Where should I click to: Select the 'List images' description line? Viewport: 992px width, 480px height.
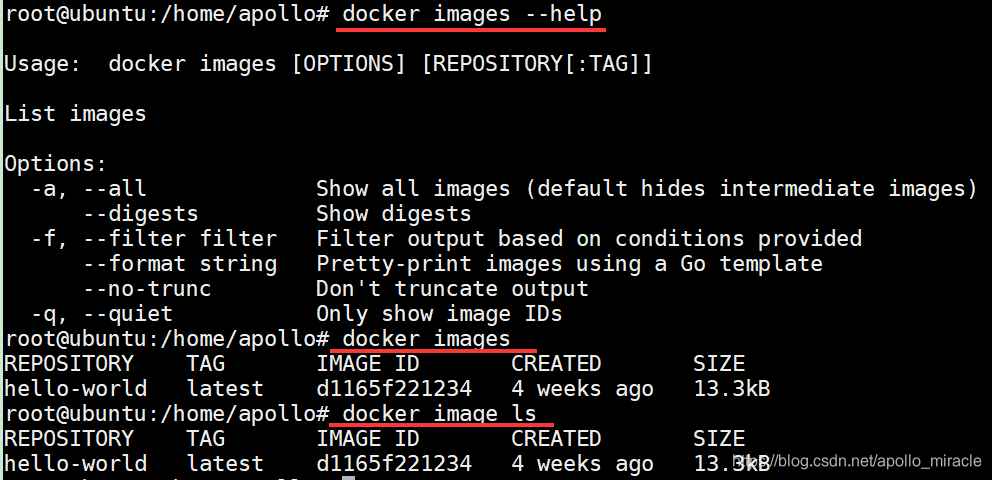(75, 114)
